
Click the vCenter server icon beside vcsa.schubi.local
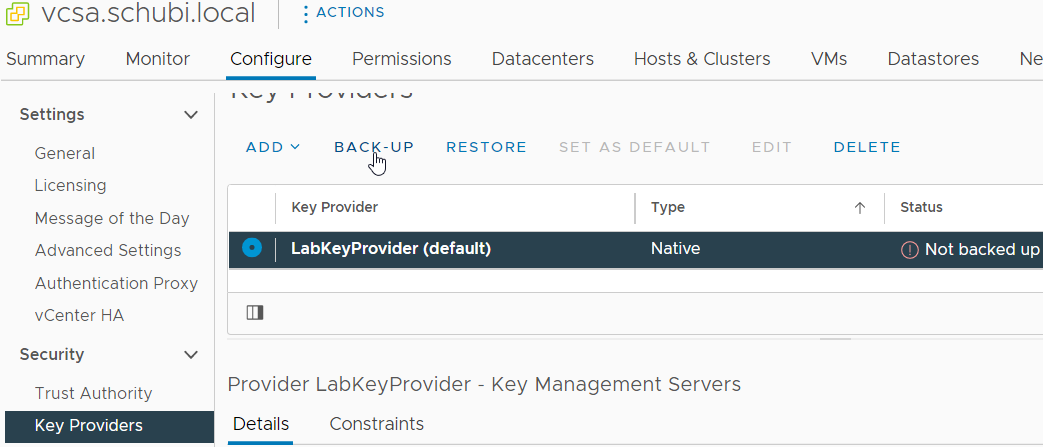[17, 14]
